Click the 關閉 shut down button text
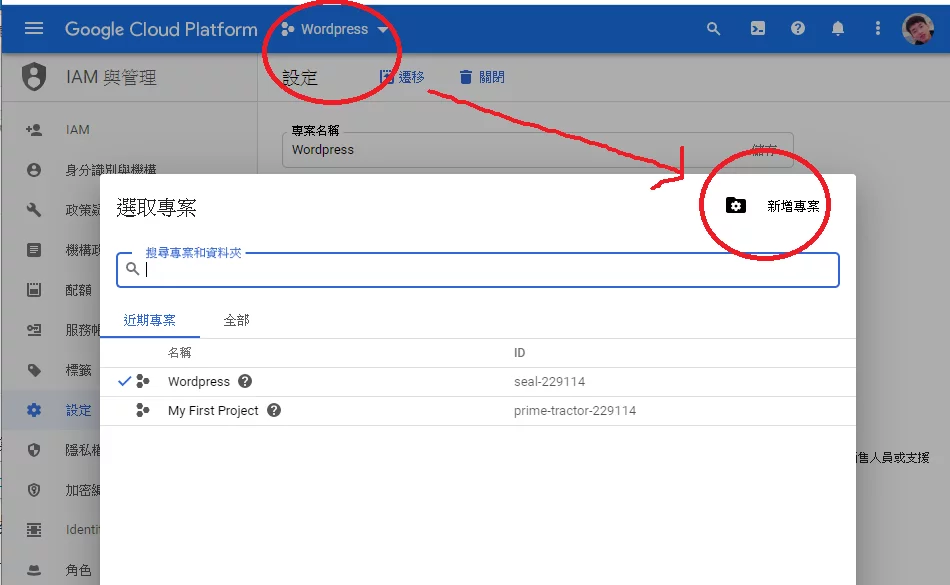950x585 pixels. (491, 77)
